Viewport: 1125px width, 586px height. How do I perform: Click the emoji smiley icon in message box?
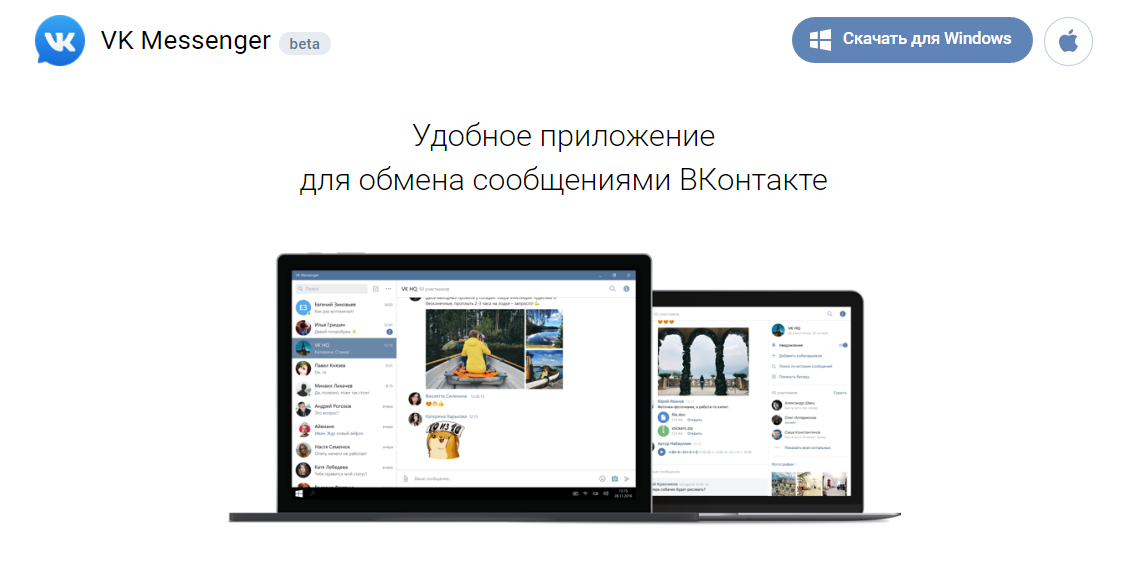(x=602, y=478)
